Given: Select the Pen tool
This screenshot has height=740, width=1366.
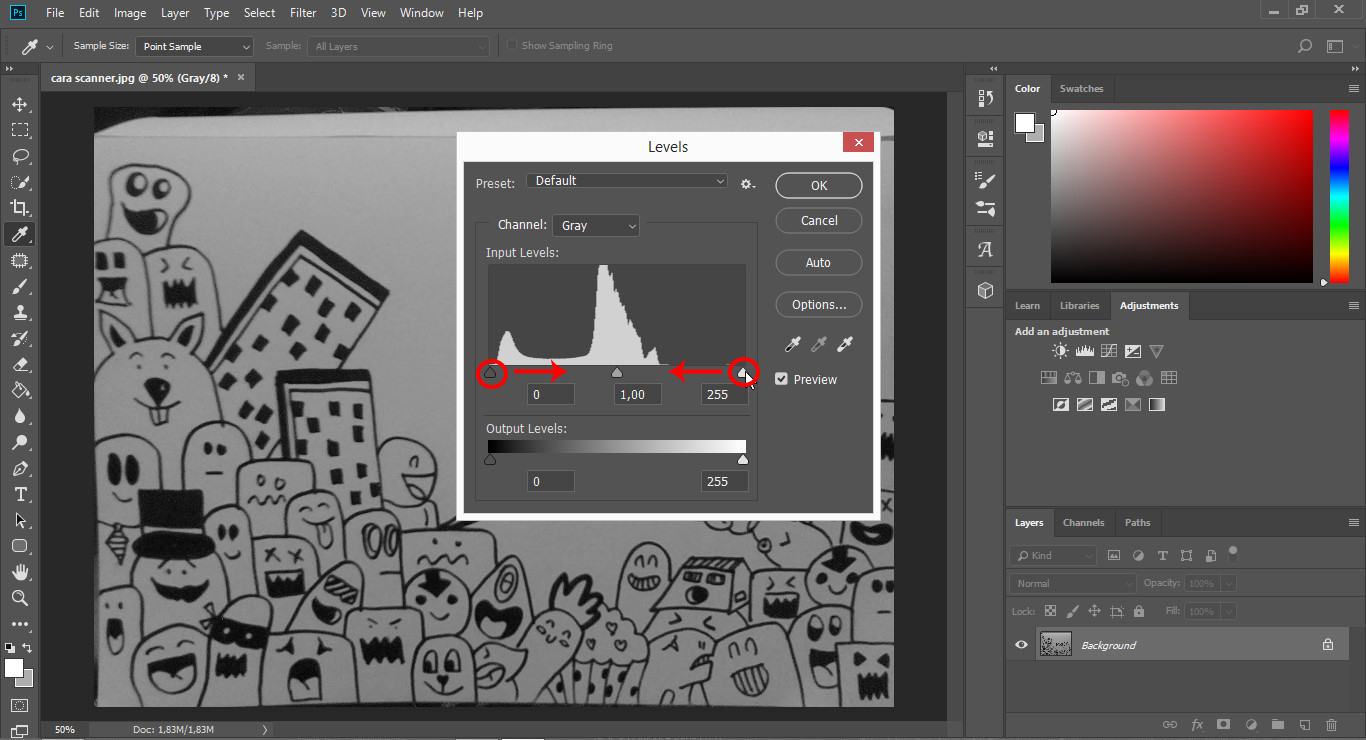Looking at the screenshot, I should click(x=19, y=469).
